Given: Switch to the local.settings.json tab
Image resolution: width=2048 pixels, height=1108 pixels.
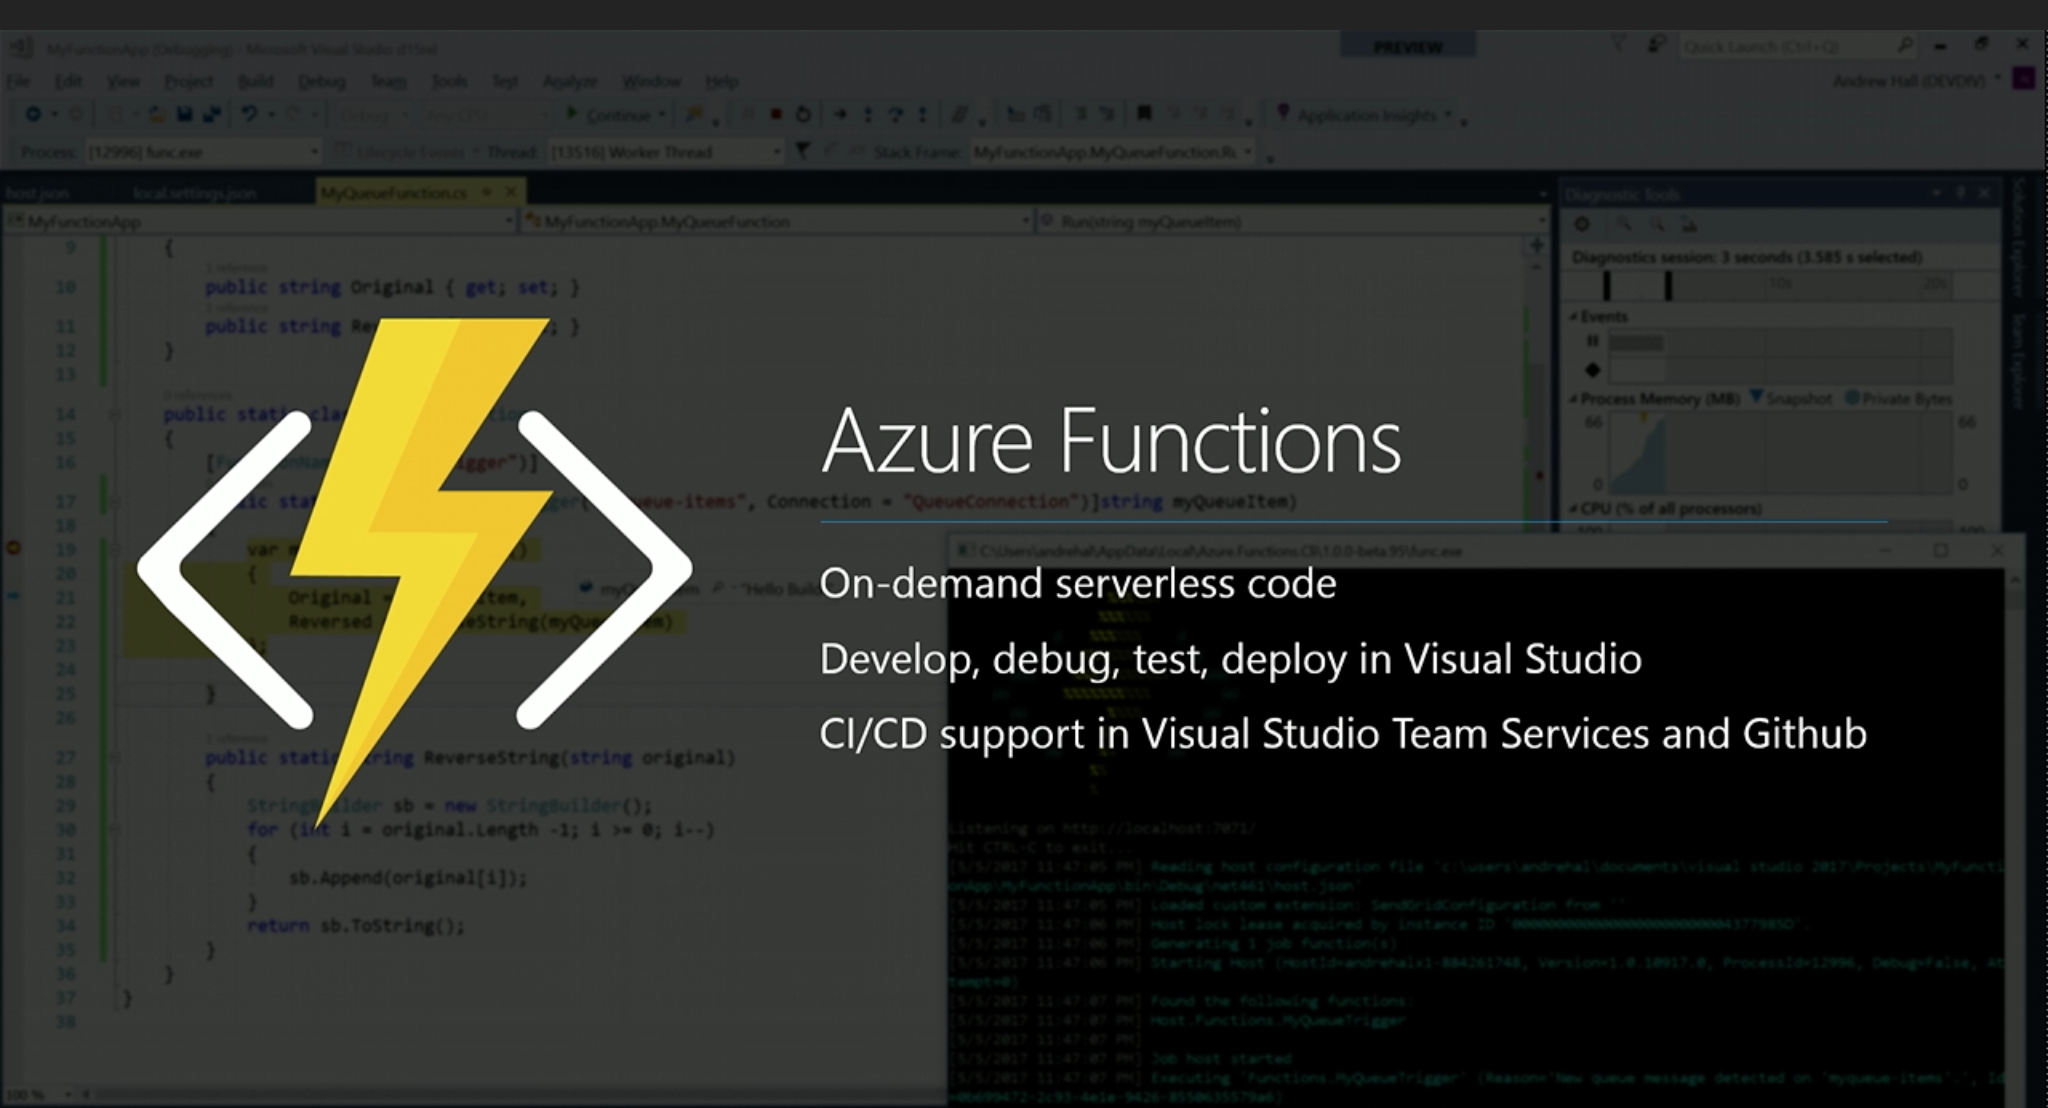Looking at the screenshot, I should point(194,193).
